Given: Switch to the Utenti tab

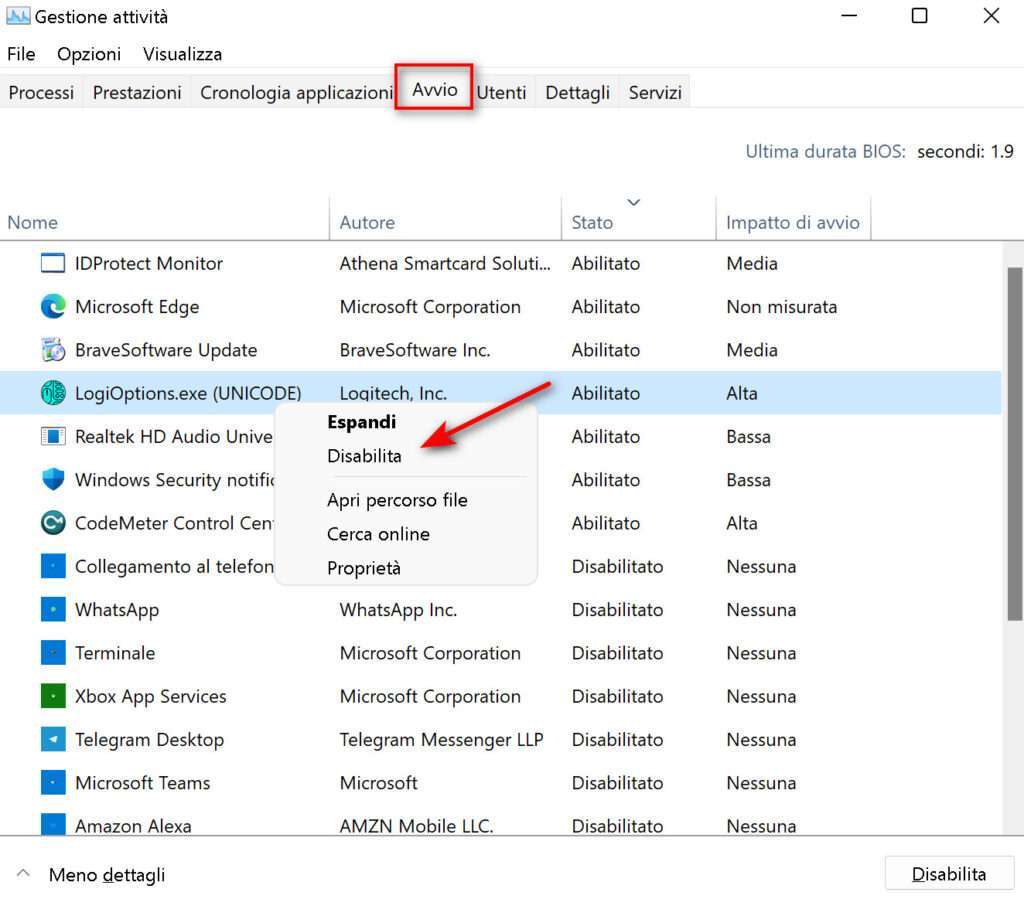Looking at the screenshot, I should click(x=502, y=93).
